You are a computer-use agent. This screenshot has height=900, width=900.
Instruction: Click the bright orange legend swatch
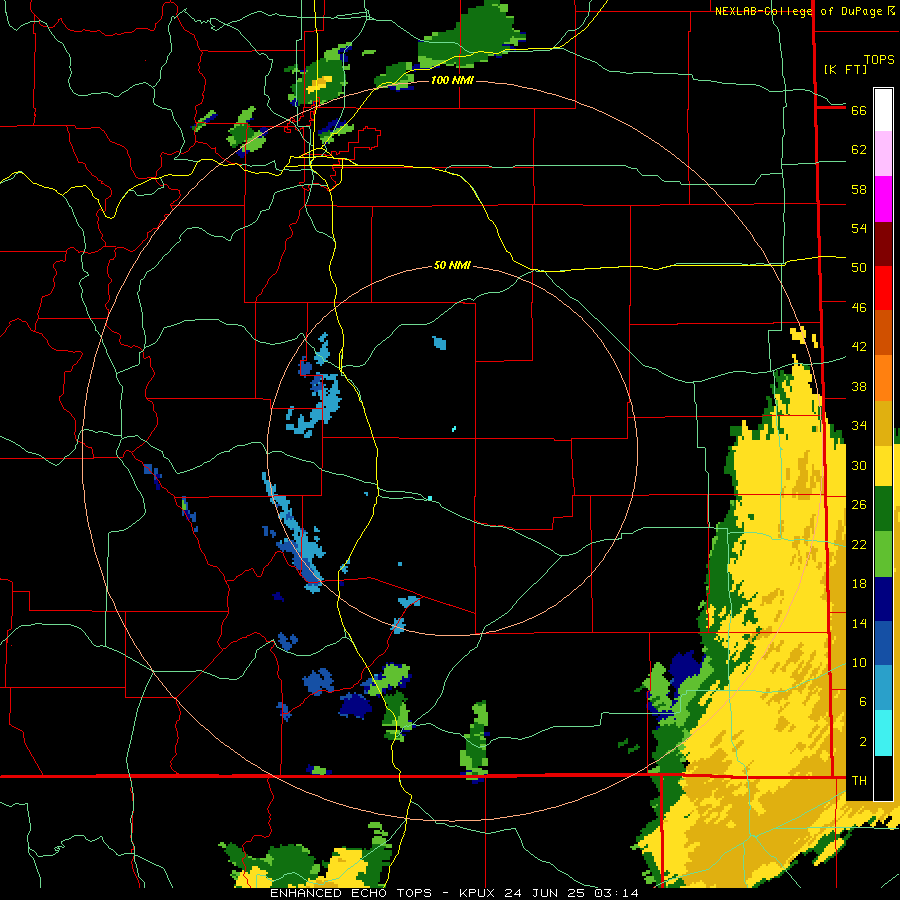(x=883, y=378)
